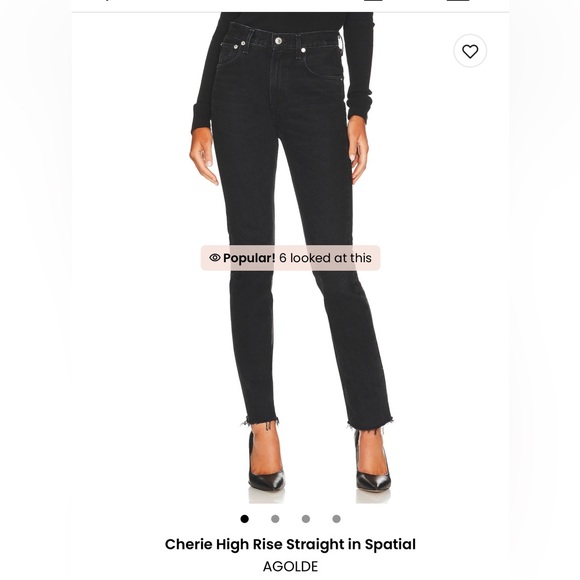Tap the '6 looked at this' text
Viewport: 580px width, 580px height.
click(x=326, y=258)
